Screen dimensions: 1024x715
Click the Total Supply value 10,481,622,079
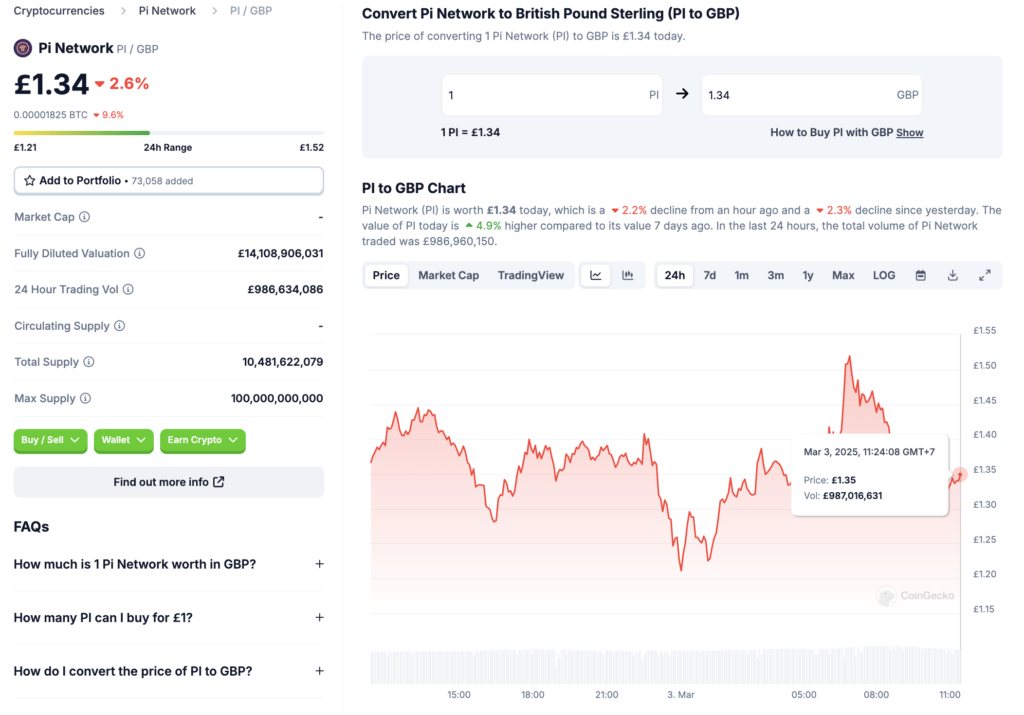point(283,362)
